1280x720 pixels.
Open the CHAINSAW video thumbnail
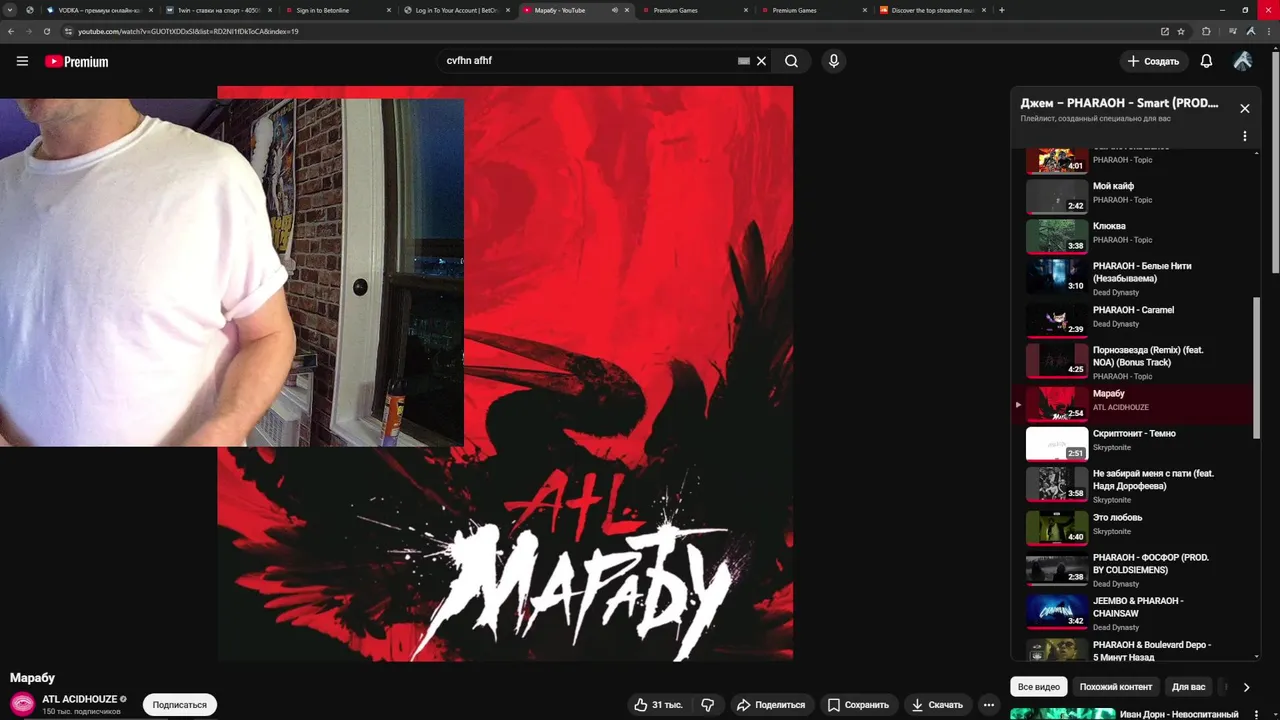click(1057, 611)
